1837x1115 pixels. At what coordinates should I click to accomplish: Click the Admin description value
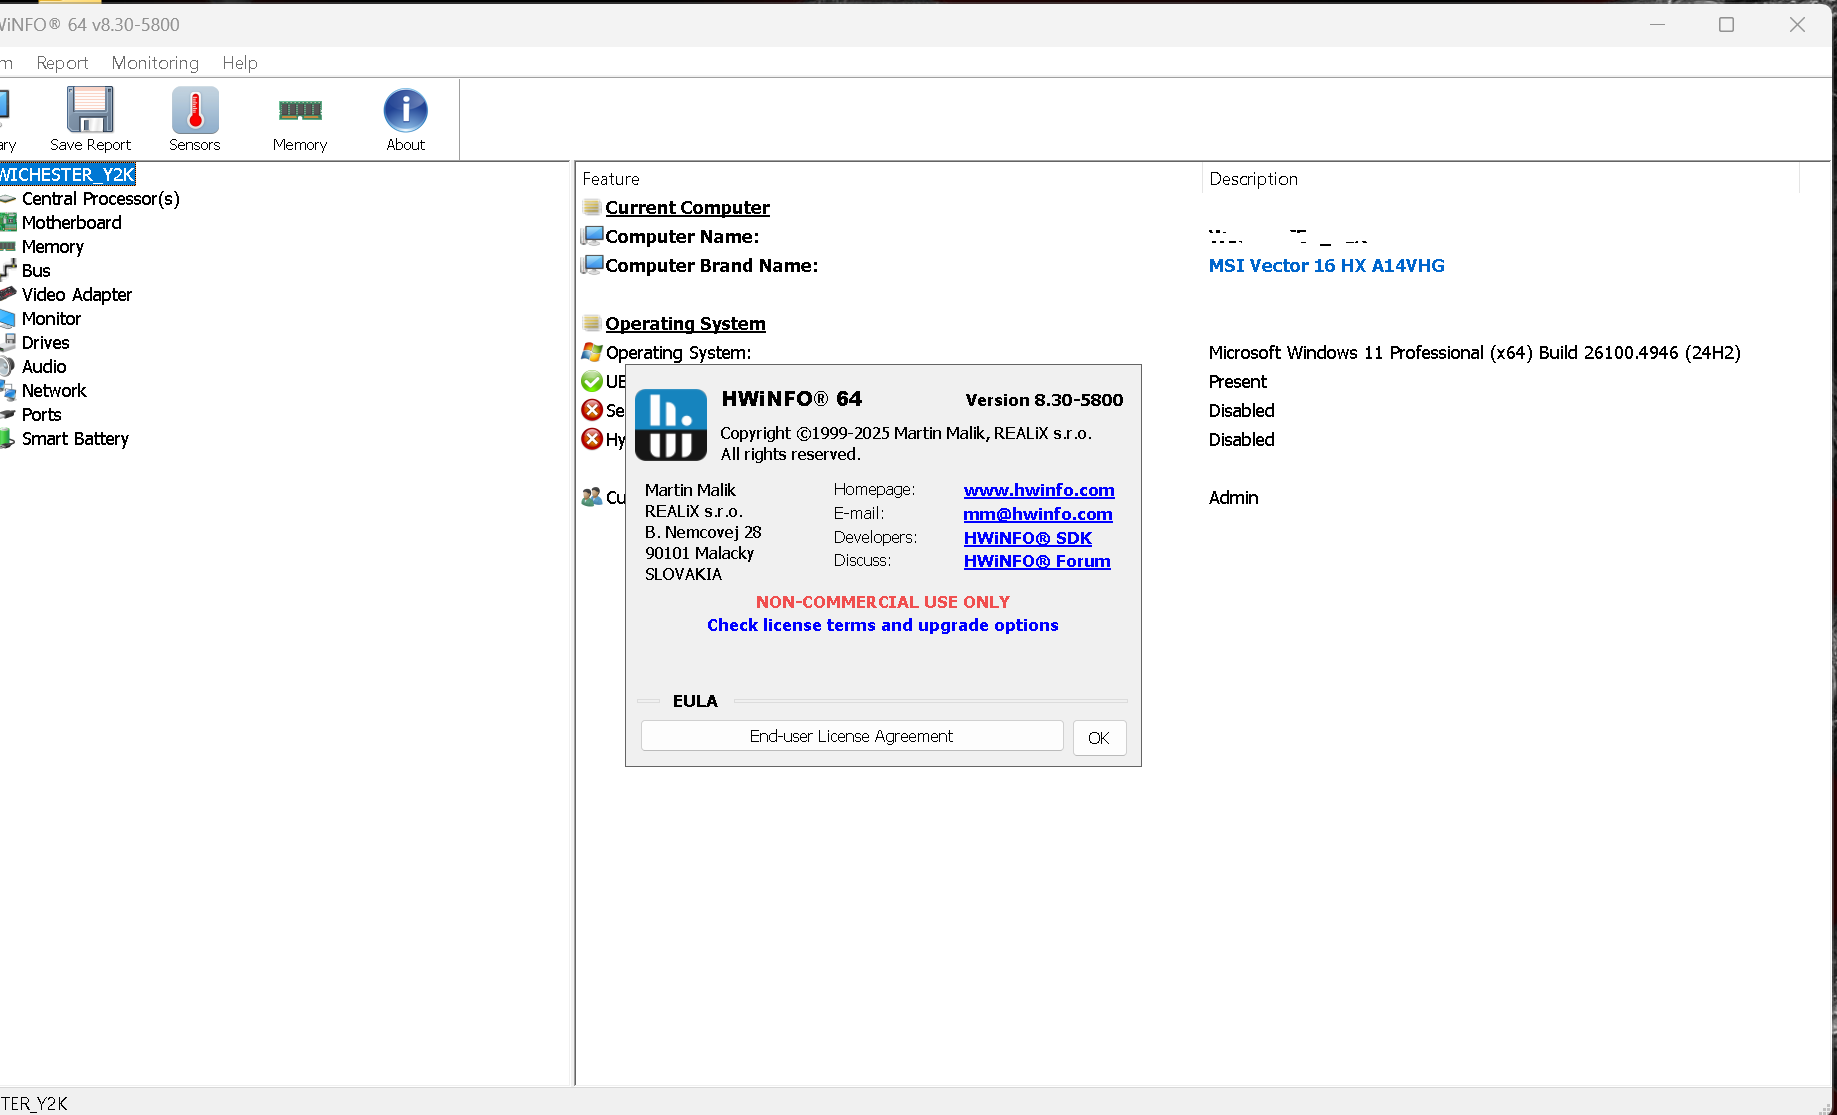point(1233,498)
